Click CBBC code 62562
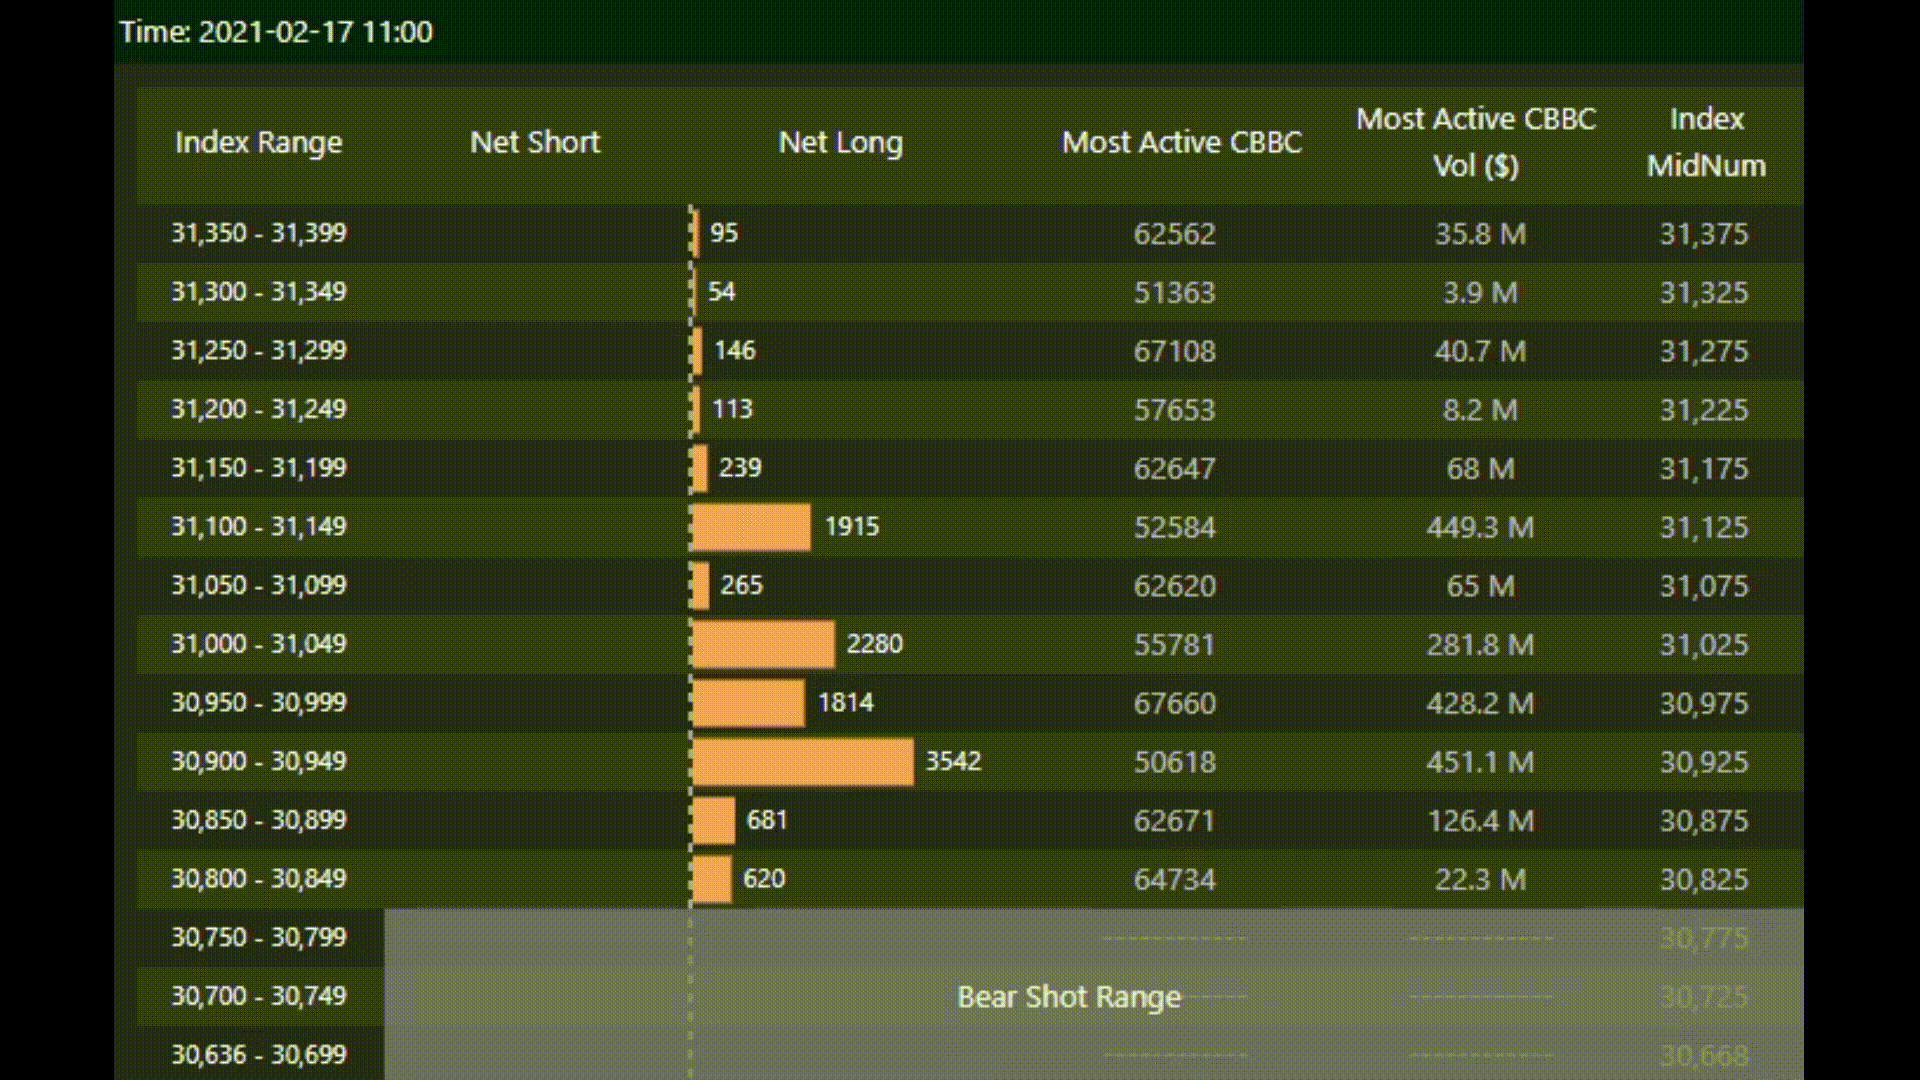Image resolution: width=1920 pixels, height=1080 pixels. pos(1174,234)
